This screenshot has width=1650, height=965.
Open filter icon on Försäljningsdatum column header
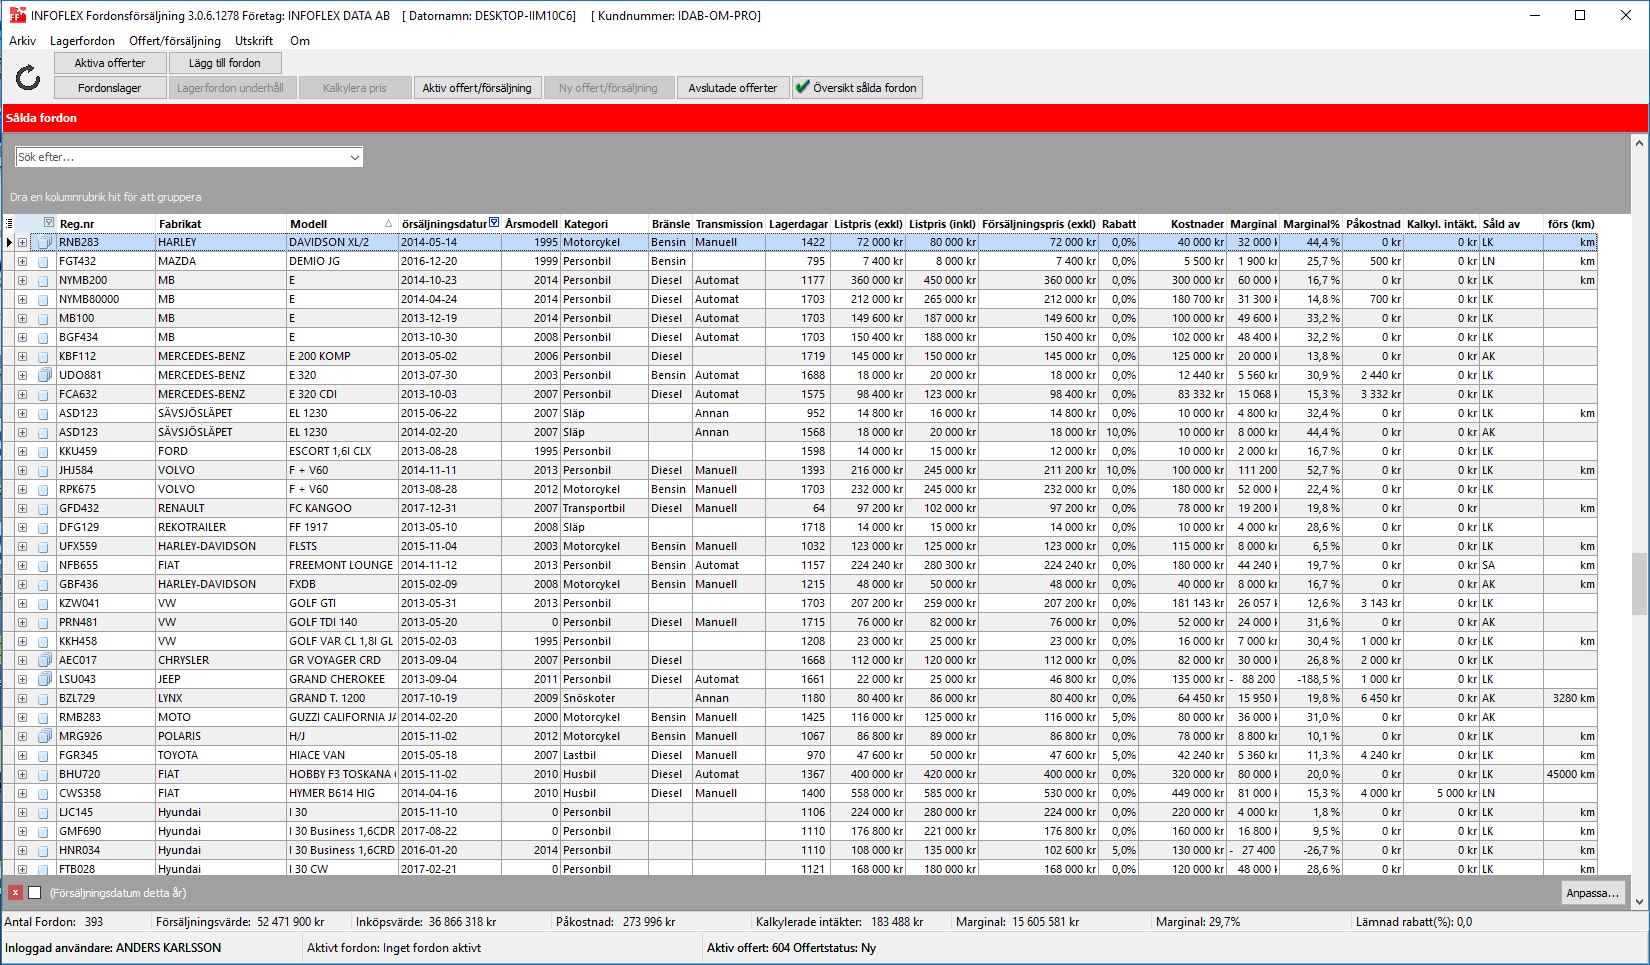click(494, 223)
